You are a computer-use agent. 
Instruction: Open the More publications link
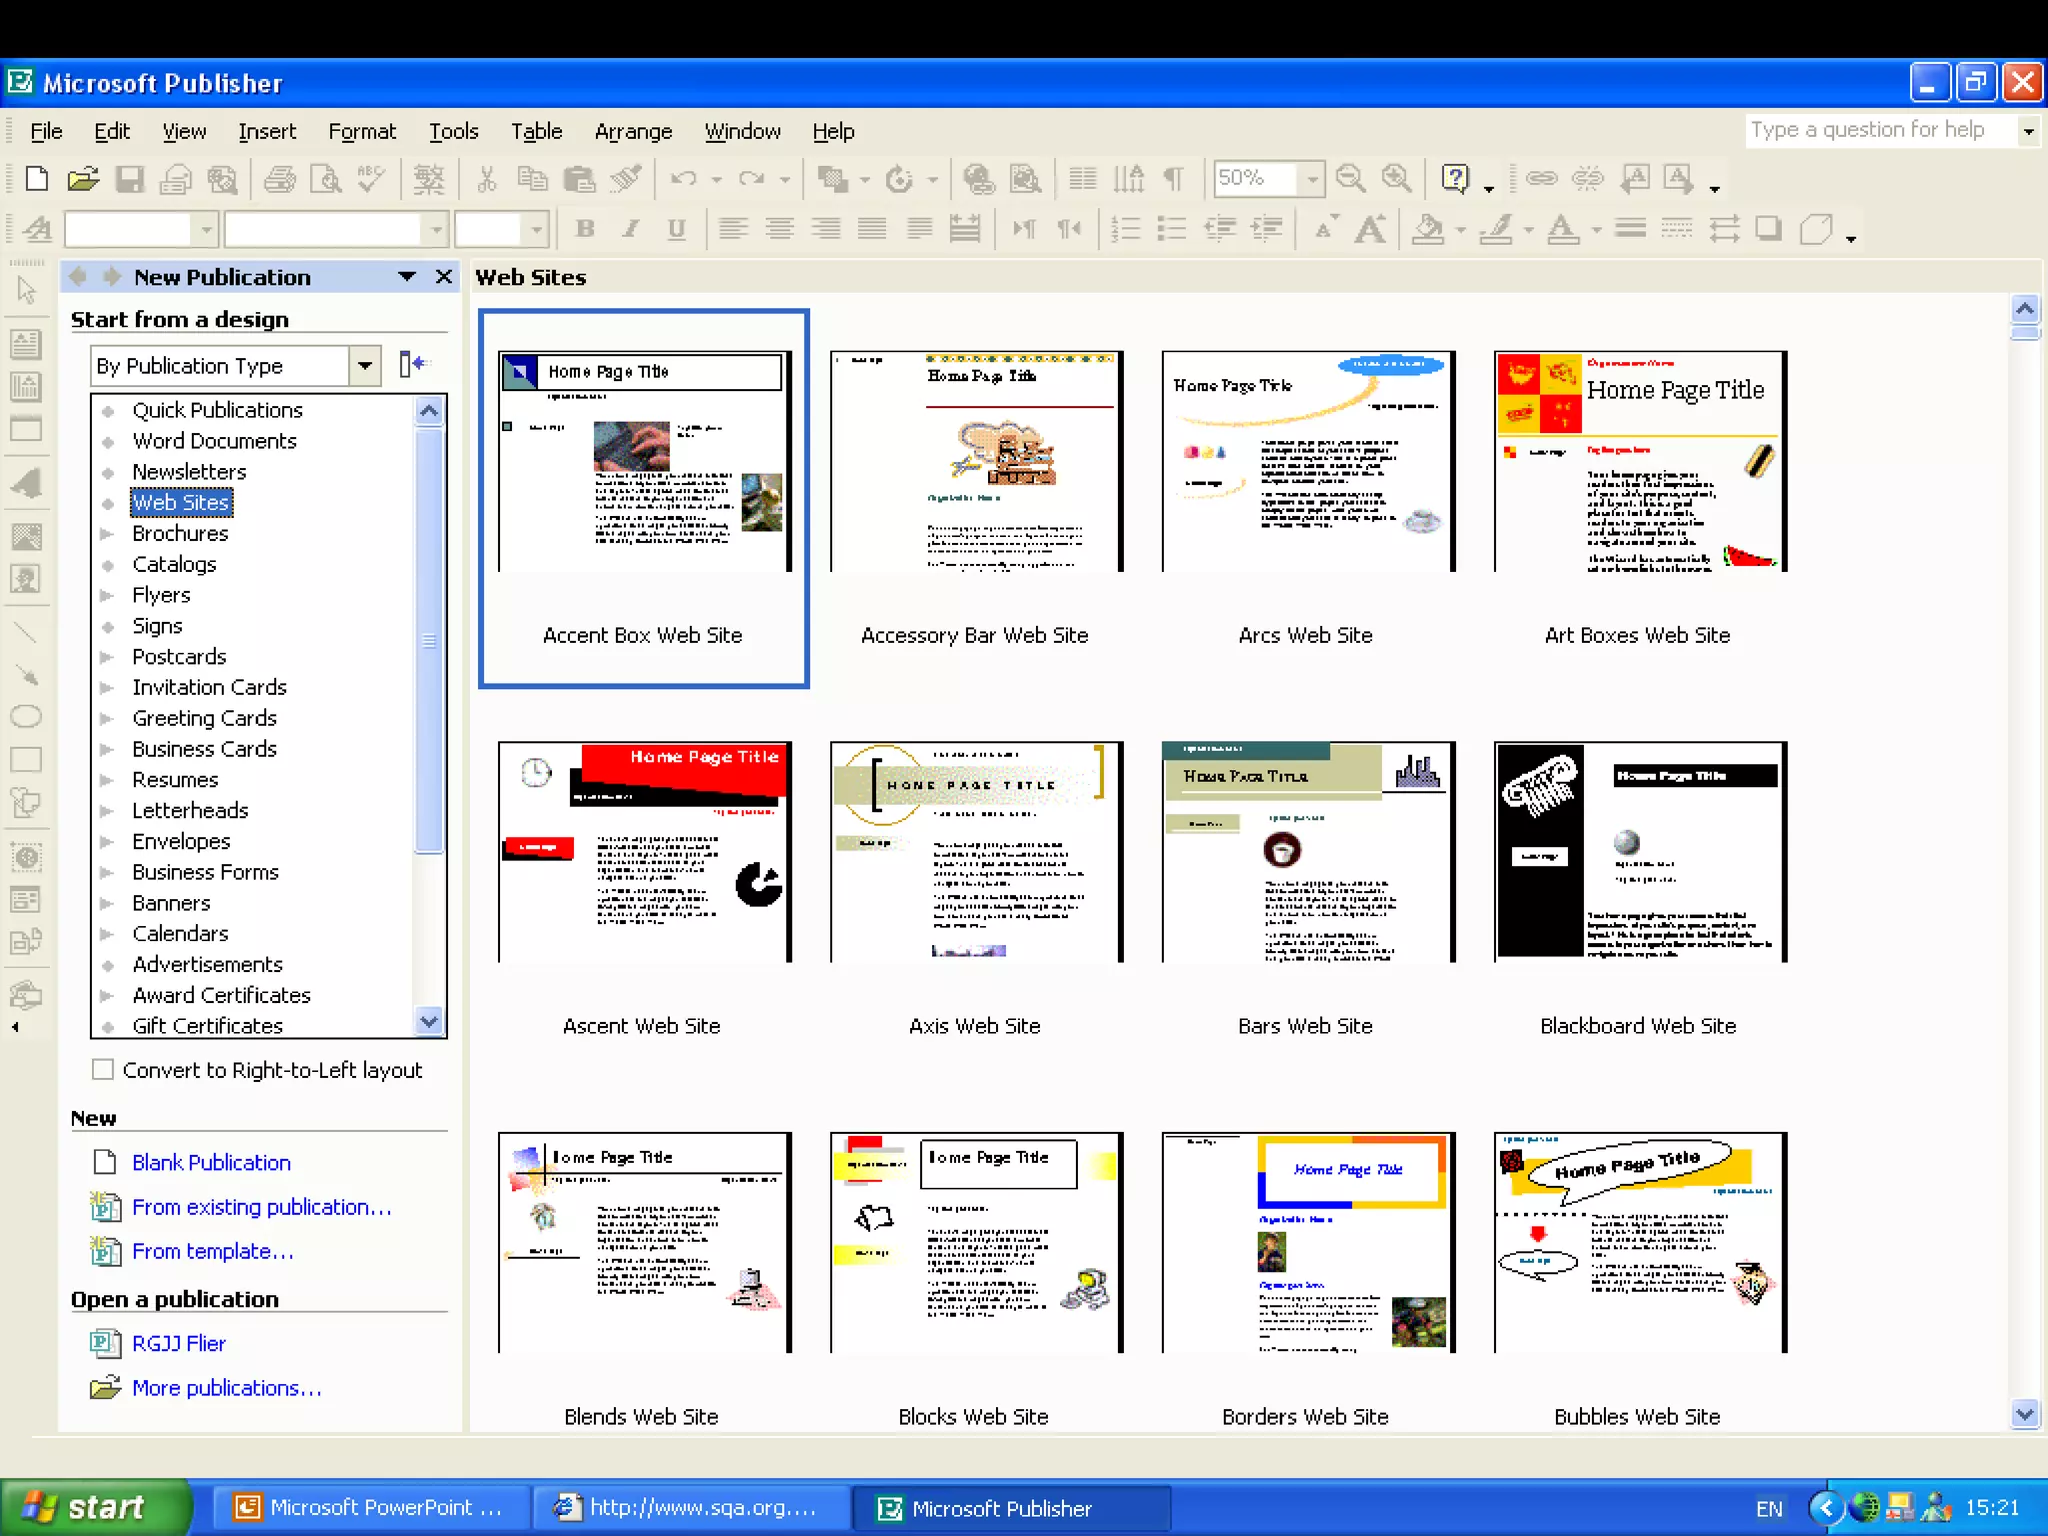pos(226,1388)
